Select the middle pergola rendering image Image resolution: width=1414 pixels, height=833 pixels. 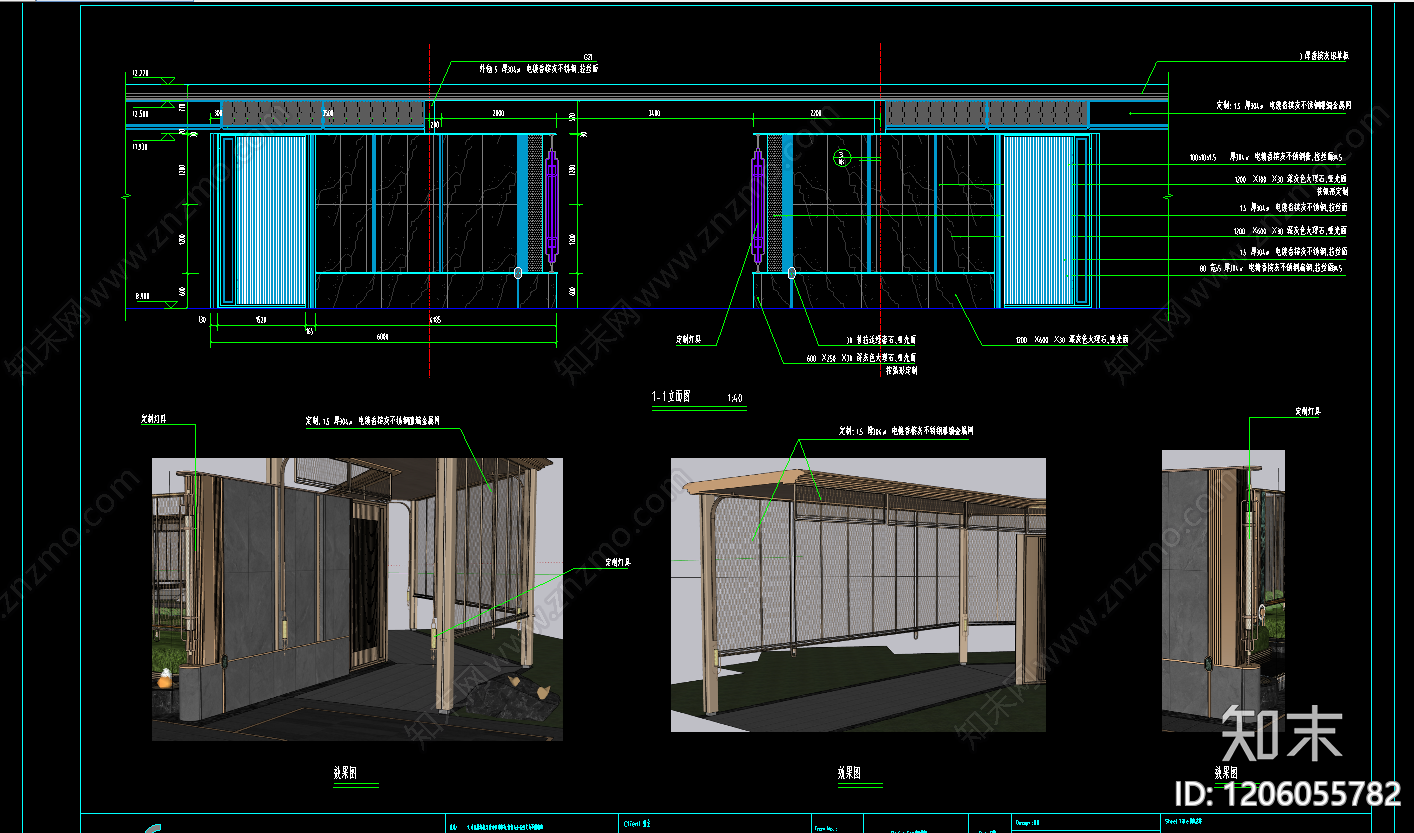858,595
